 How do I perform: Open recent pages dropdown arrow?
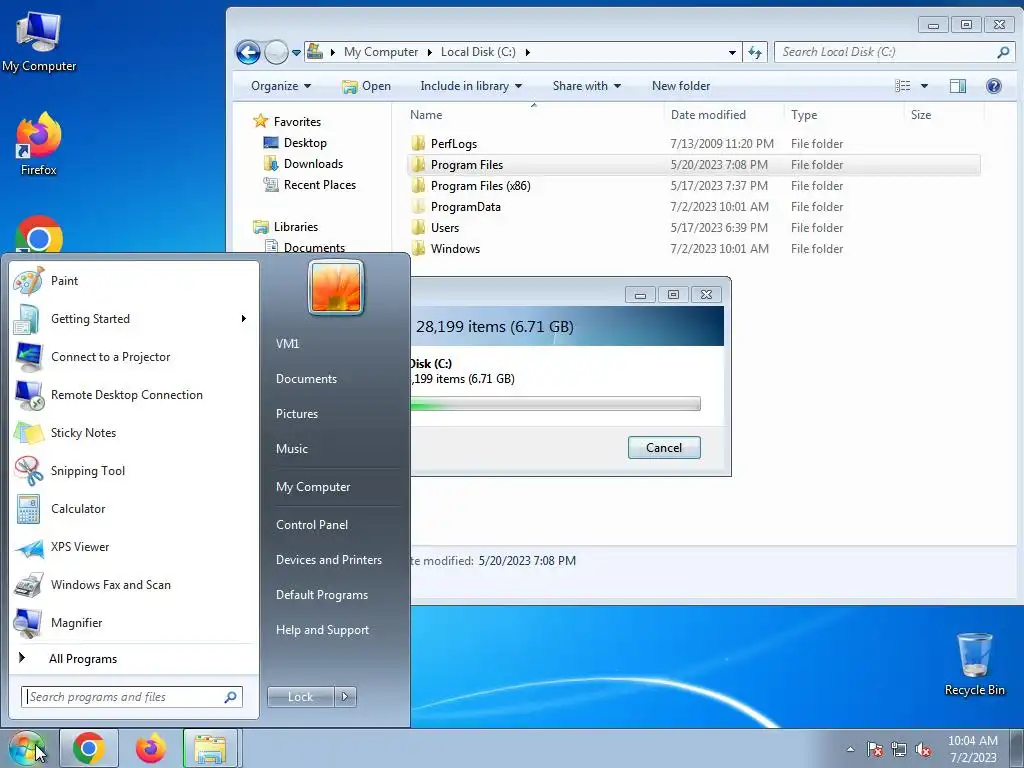tap(296, 52)
